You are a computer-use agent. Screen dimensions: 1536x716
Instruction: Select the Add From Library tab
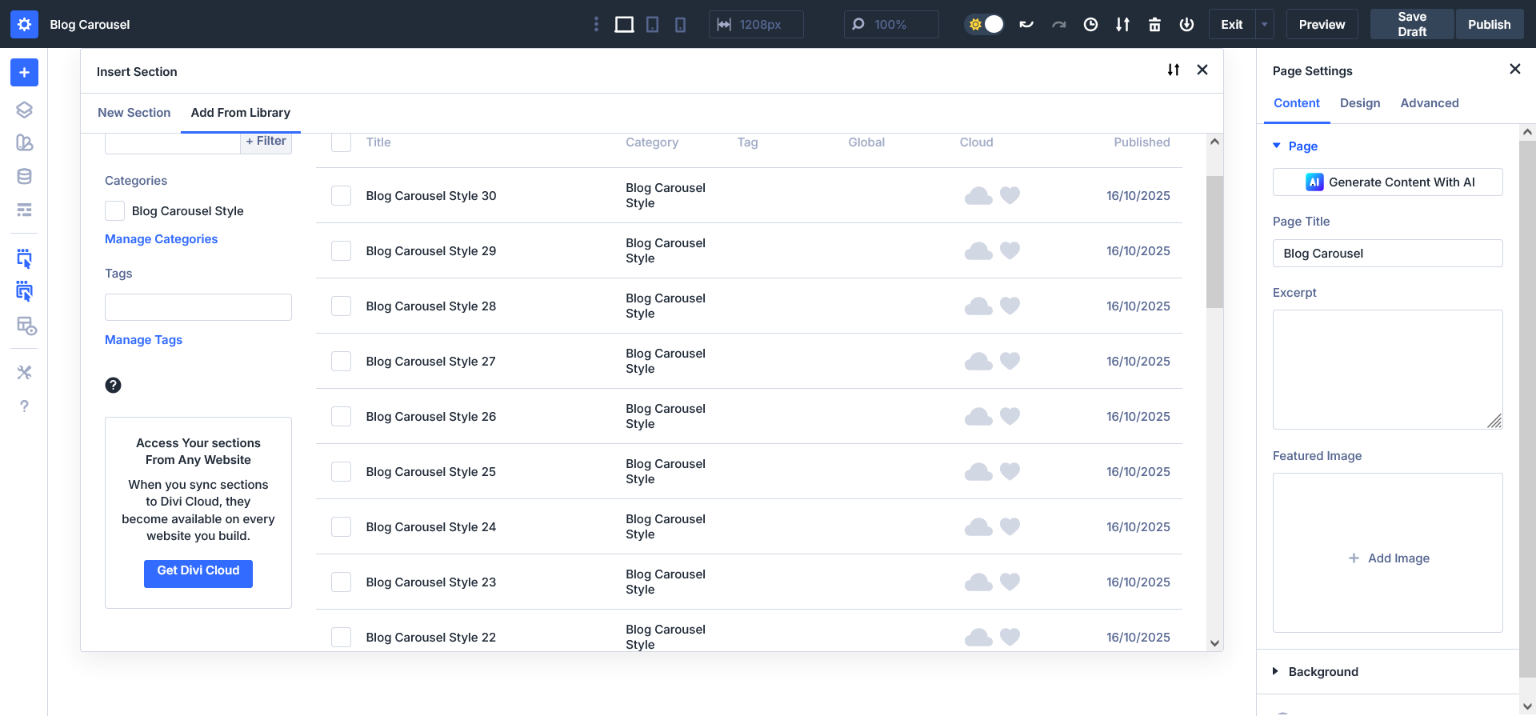(241, 113)
